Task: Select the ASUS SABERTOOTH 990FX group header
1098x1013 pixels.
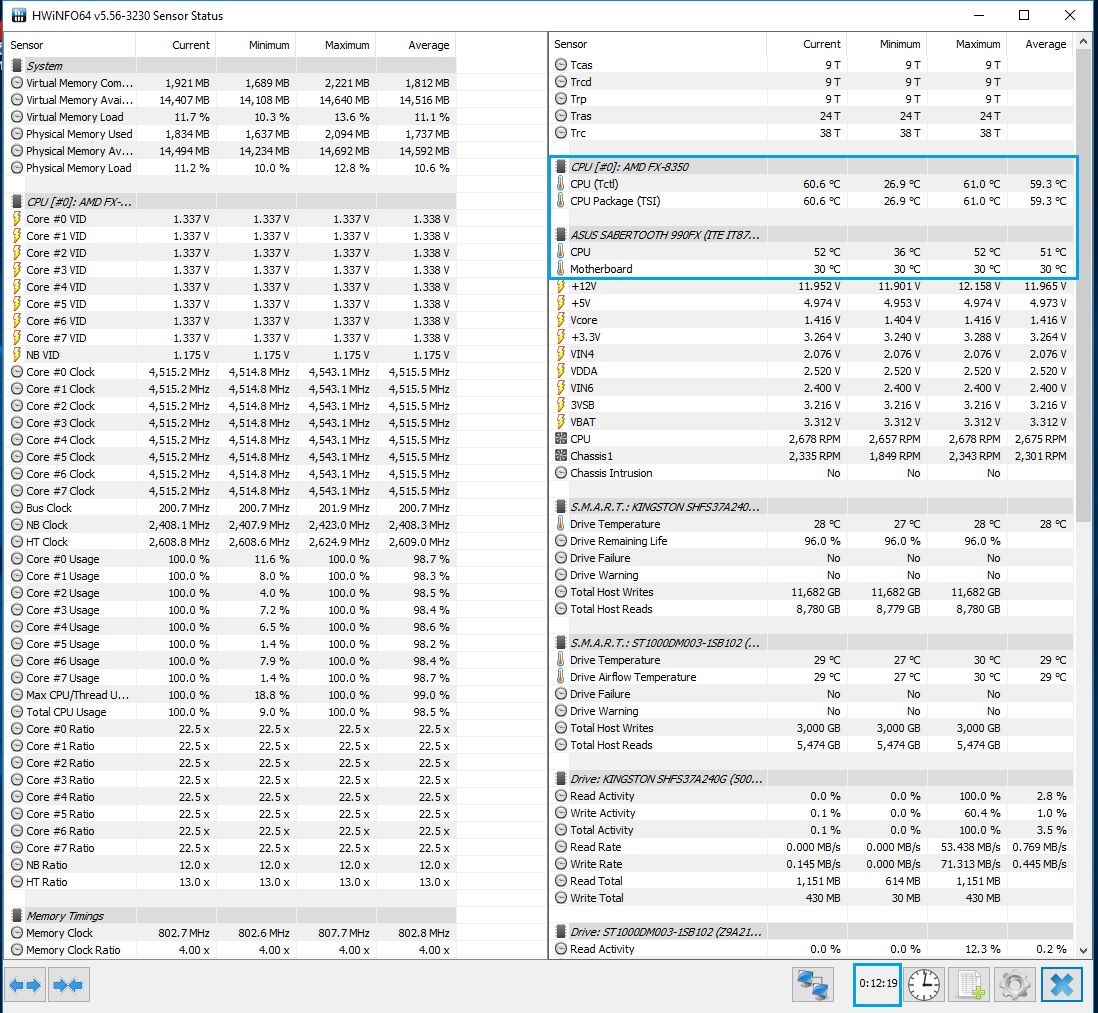Action: pos(813,235)
